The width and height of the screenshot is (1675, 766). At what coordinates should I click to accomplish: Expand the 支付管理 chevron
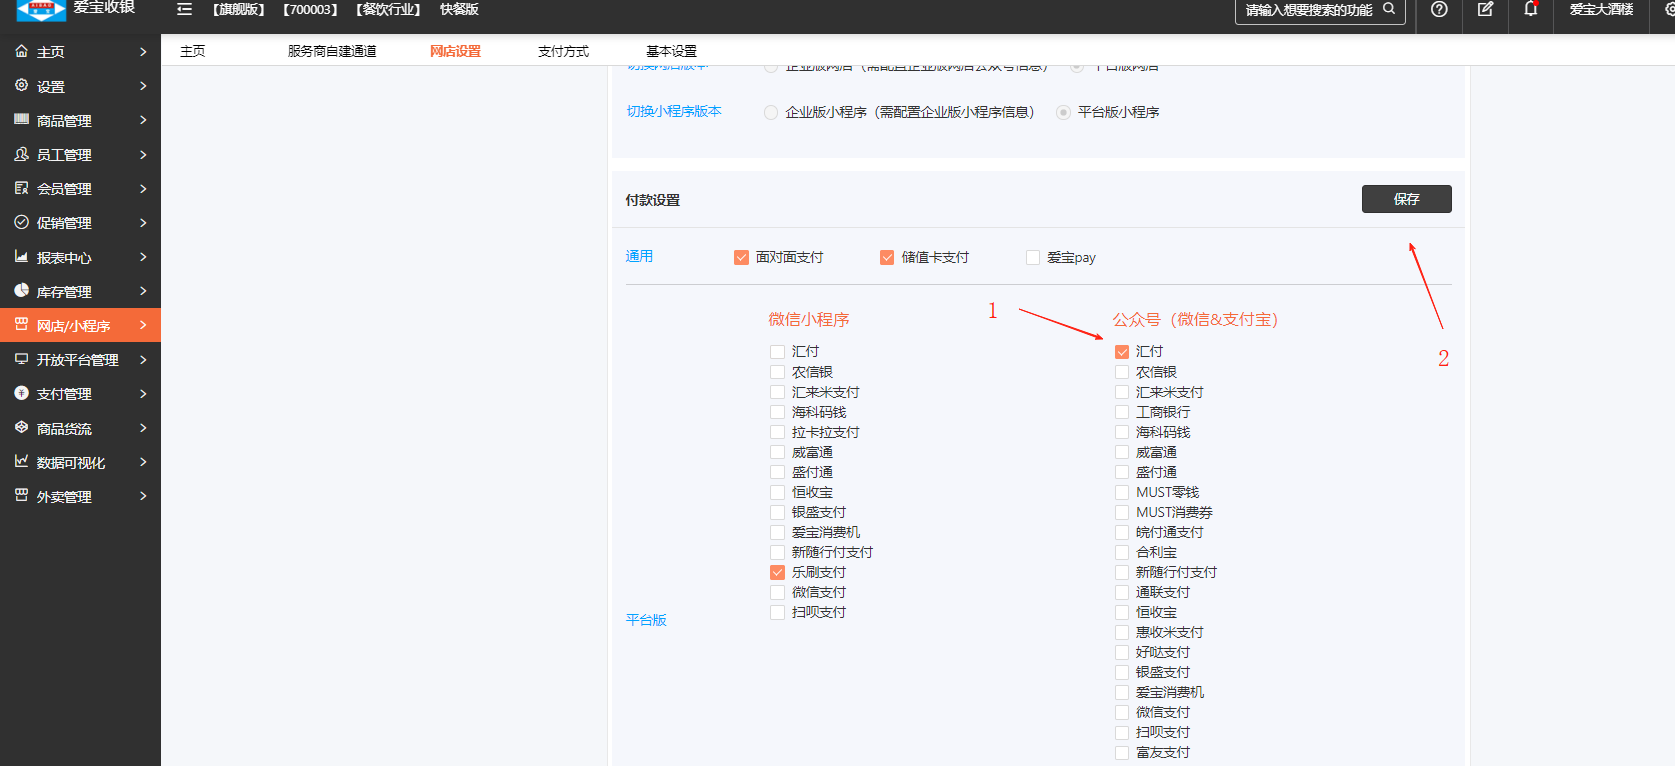tap(143, 393)
